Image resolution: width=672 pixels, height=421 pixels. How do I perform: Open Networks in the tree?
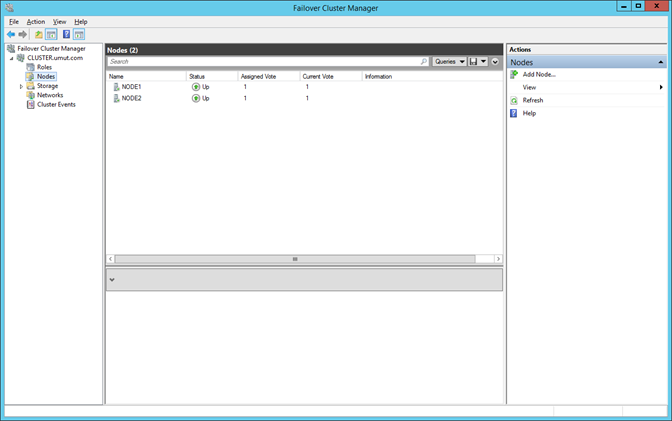click(x=50, y=95)
